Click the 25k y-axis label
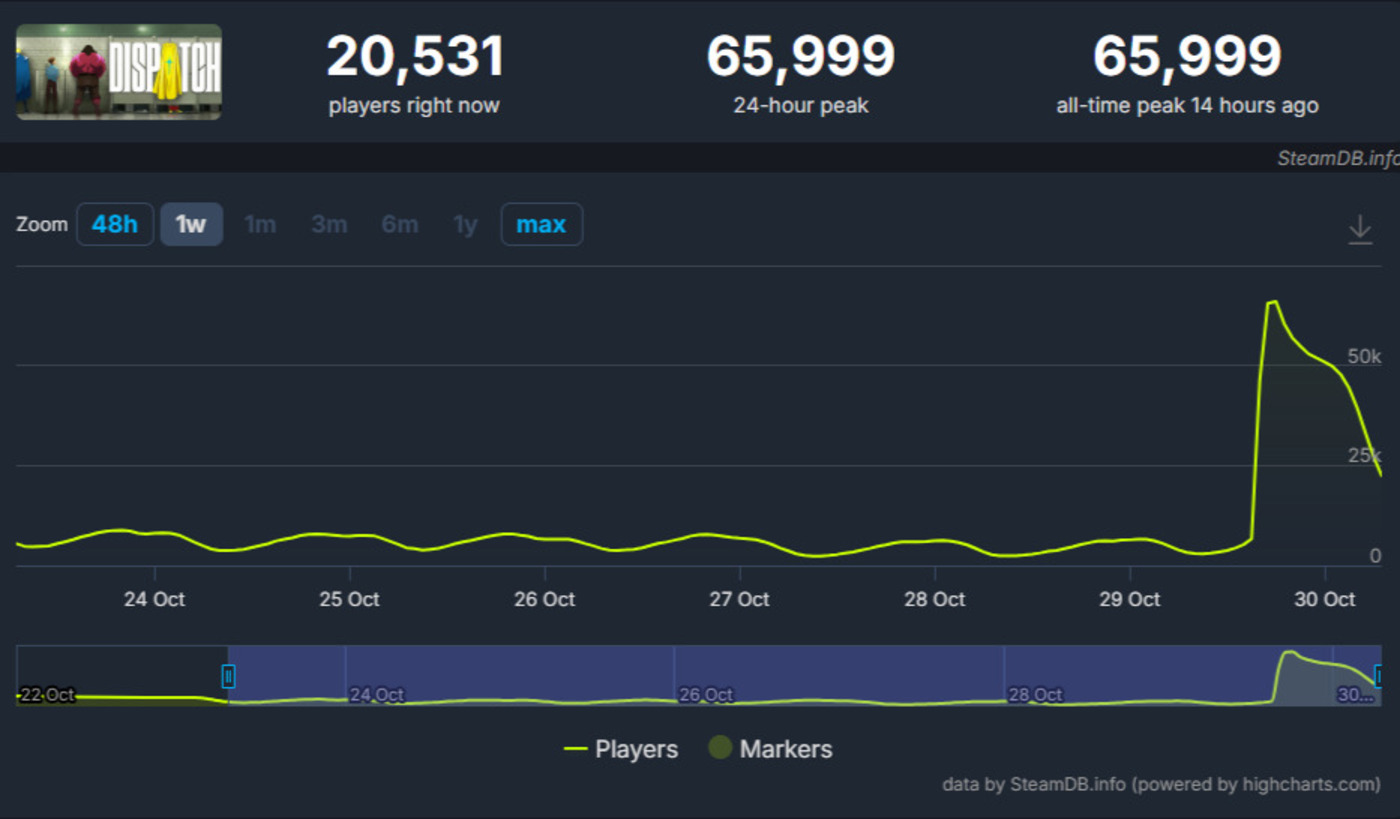Viewport: 1400px width, 819px height. pyautogui.click(x=1364, y=456)
